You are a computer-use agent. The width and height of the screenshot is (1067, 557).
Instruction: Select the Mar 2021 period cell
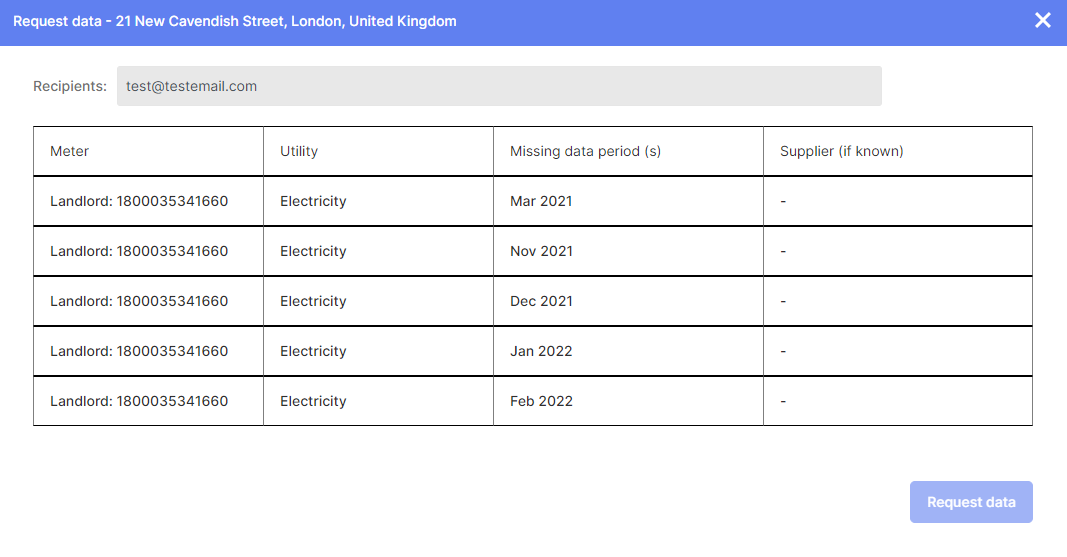[x=541, y=201]
